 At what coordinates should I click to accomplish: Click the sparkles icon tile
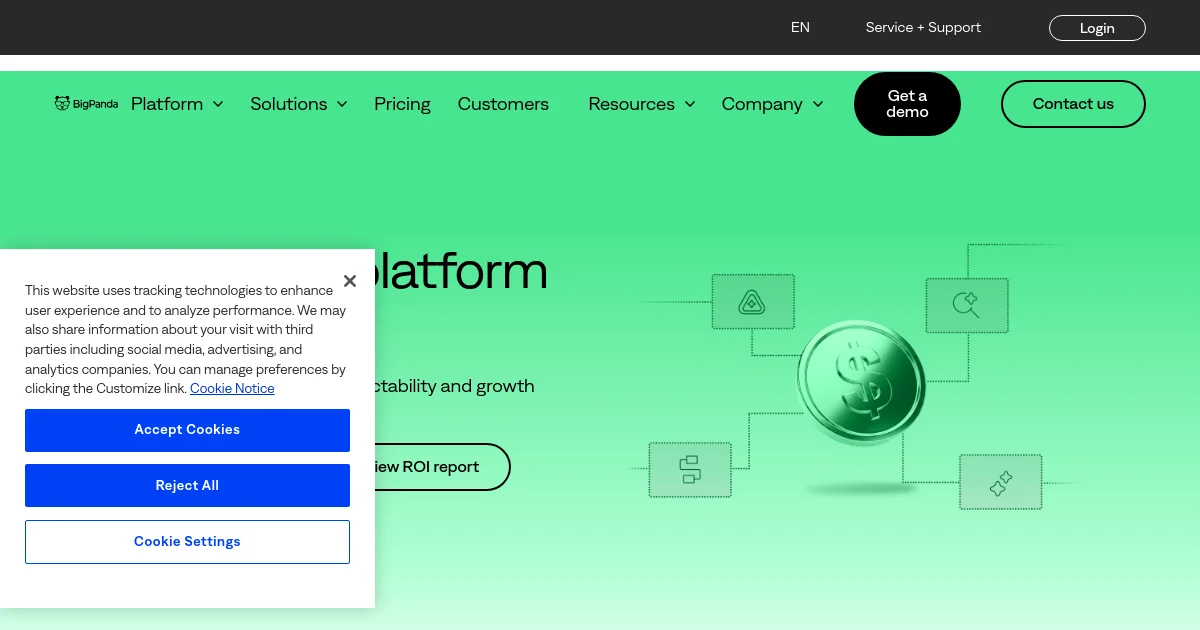(1001, 482)
